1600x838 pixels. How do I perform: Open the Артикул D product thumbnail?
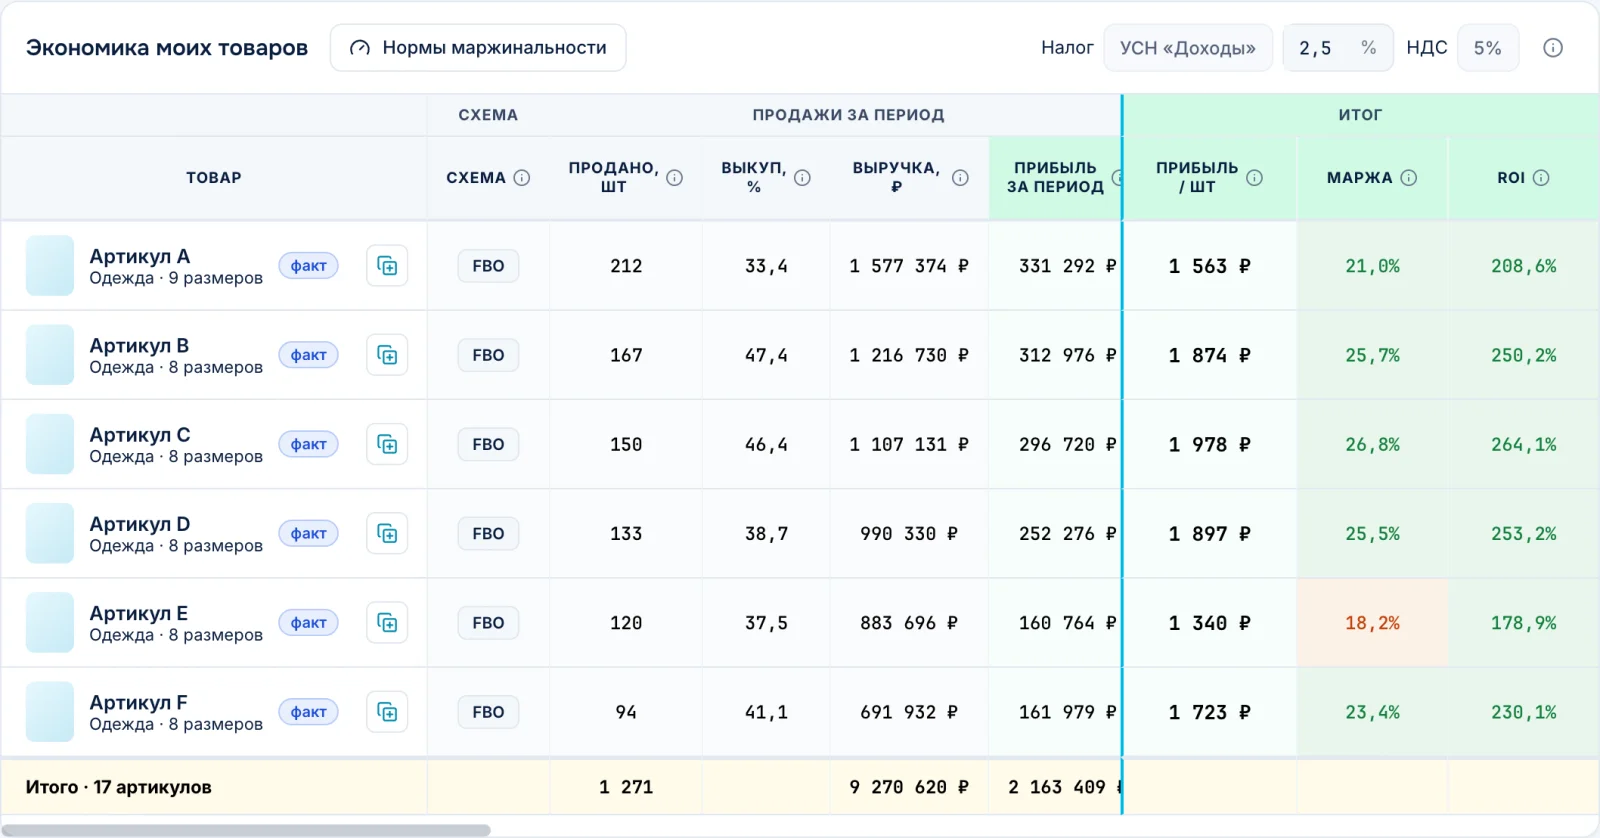[x=50, y=533]
